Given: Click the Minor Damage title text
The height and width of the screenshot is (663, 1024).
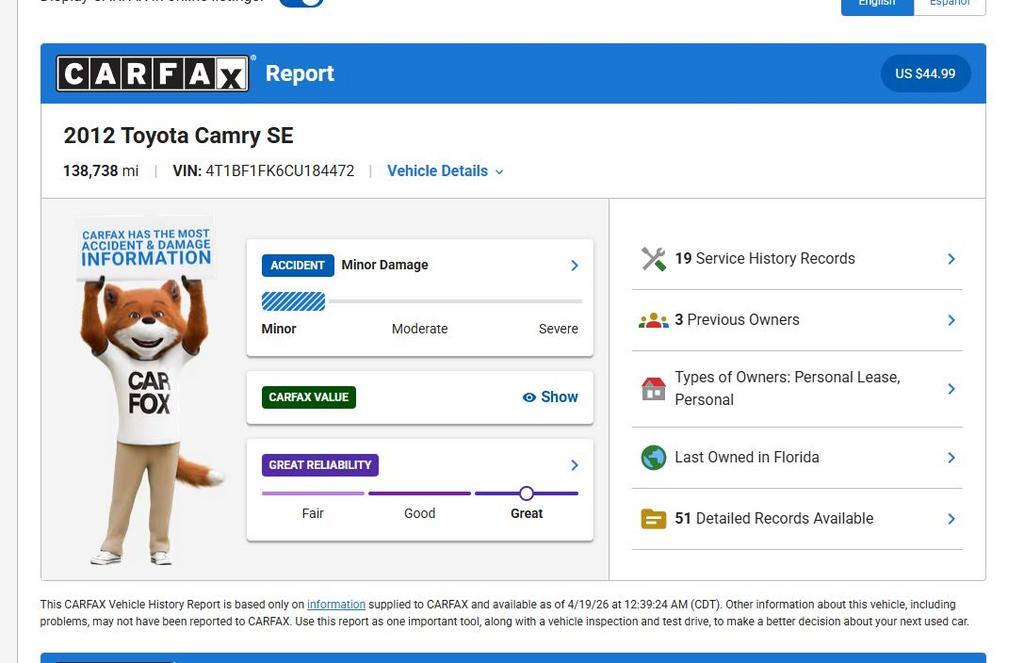Looking at the screenshot, I should (x=385, y=265).
